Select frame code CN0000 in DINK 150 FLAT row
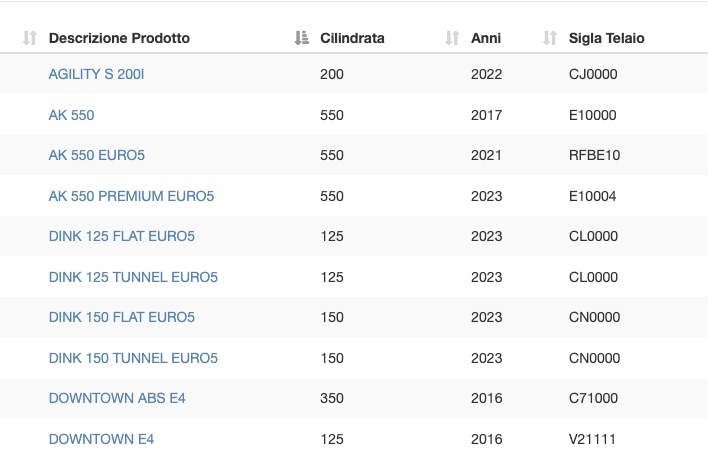708x465 pixels. pyautogui.click(x=594, y=317)
